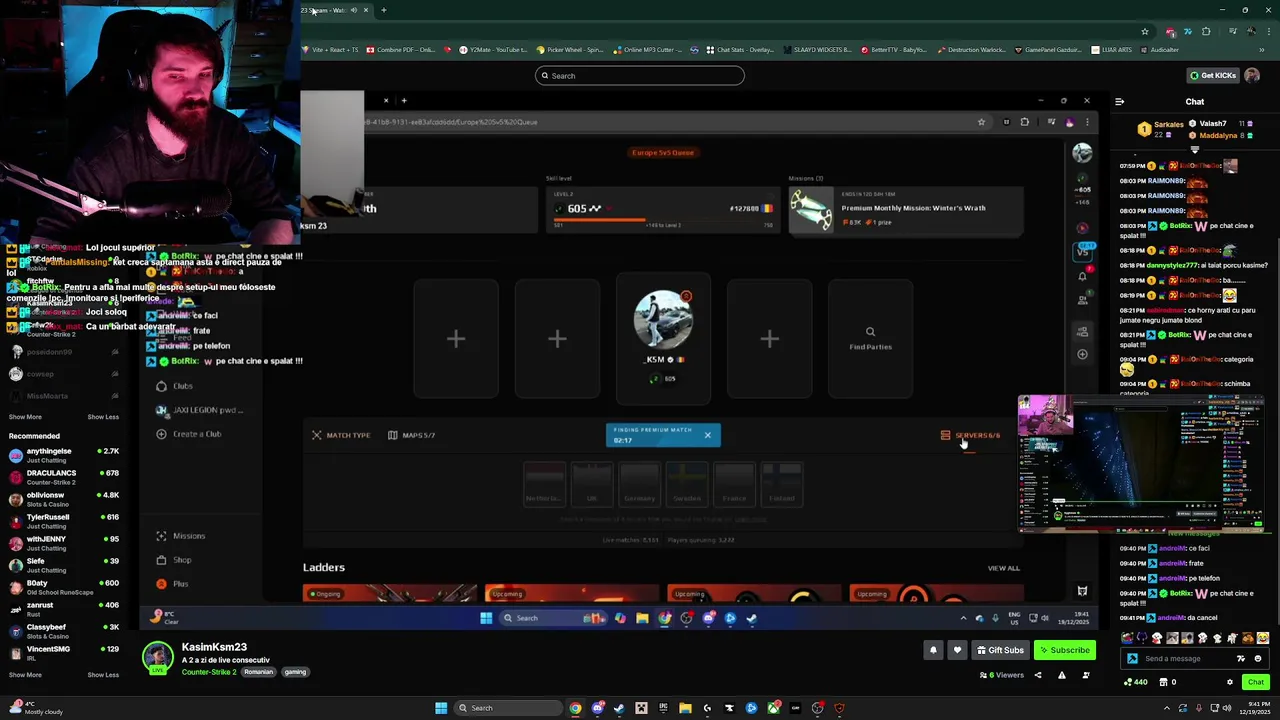Open MATCH TYPE selector in stream
Screen dimensions: 1280x720
tap(341, 435)
